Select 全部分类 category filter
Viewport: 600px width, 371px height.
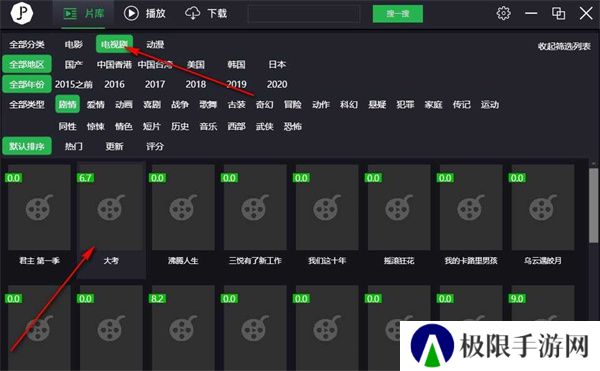[x=27, y=44]
